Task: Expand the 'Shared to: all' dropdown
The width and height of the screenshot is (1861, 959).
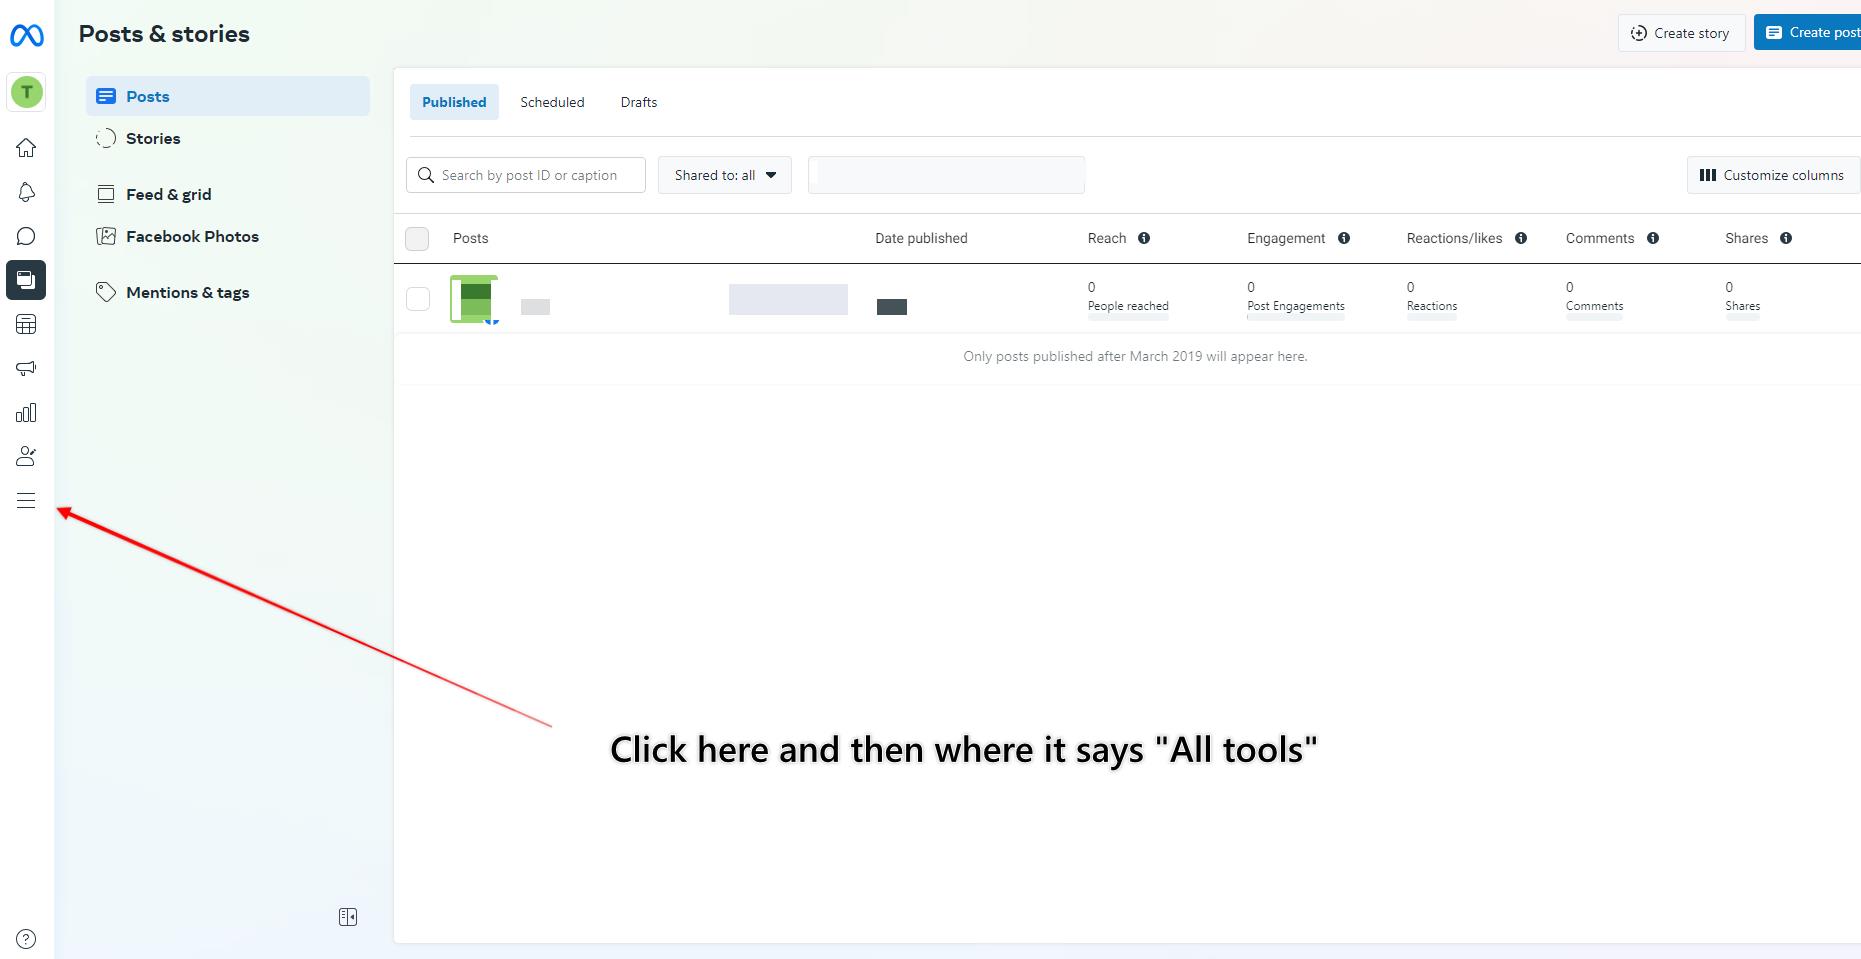Action: pyautogui.click(x=724, y=175)
